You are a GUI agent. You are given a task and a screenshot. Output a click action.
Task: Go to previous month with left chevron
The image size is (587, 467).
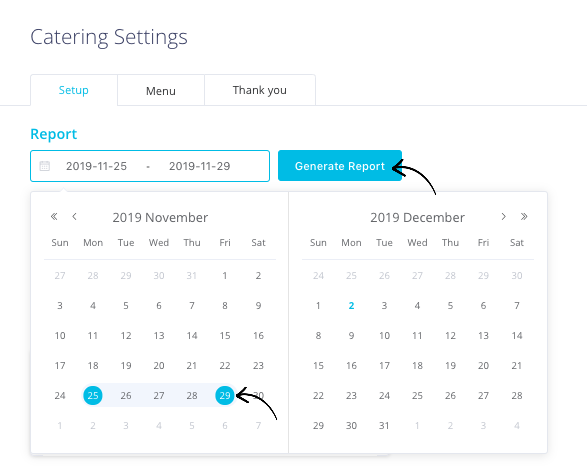[x=74, y=216]
